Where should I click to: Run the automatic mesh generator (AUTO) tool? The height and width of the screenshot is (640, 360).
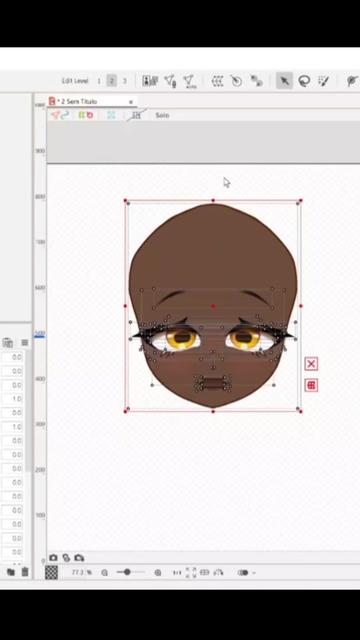tap(189, 81)
